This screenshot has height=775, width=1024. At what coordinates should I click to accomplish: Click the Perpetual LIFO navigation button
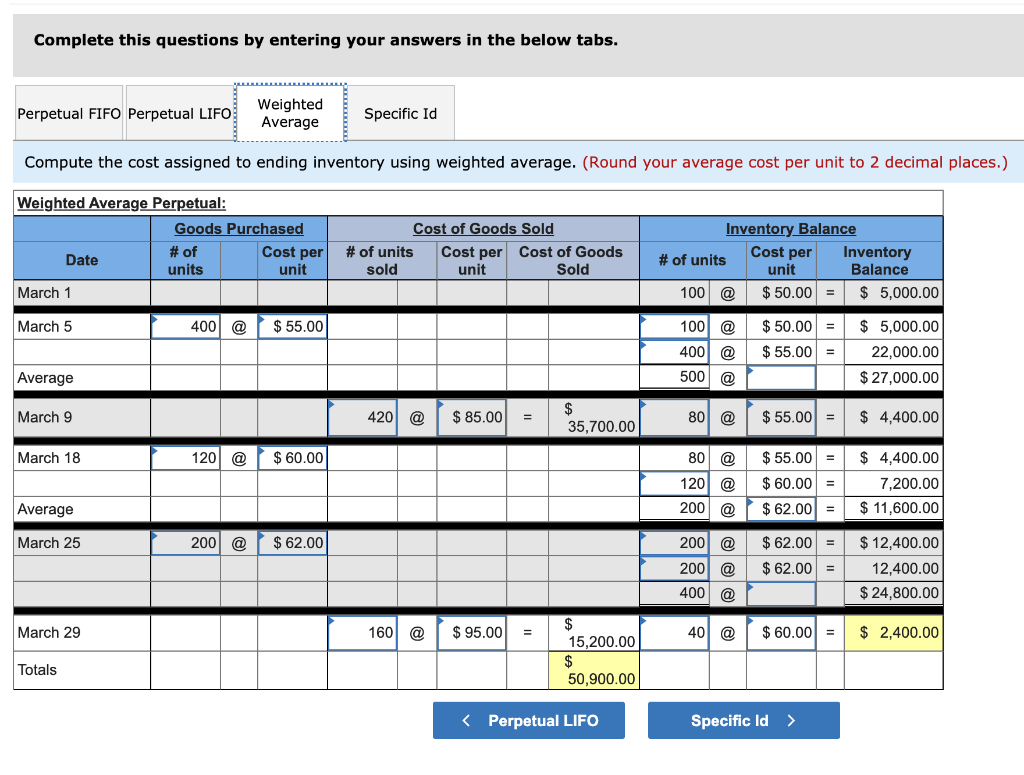(x=528, y=720)
